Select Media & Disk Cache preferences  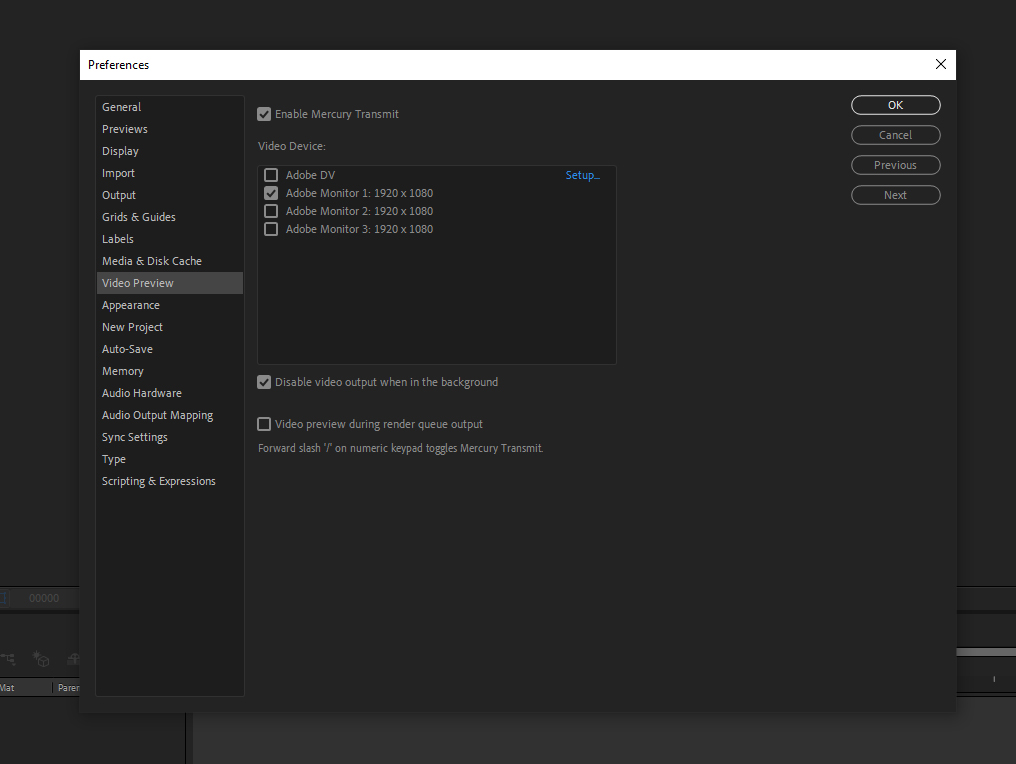coord(151,260)
